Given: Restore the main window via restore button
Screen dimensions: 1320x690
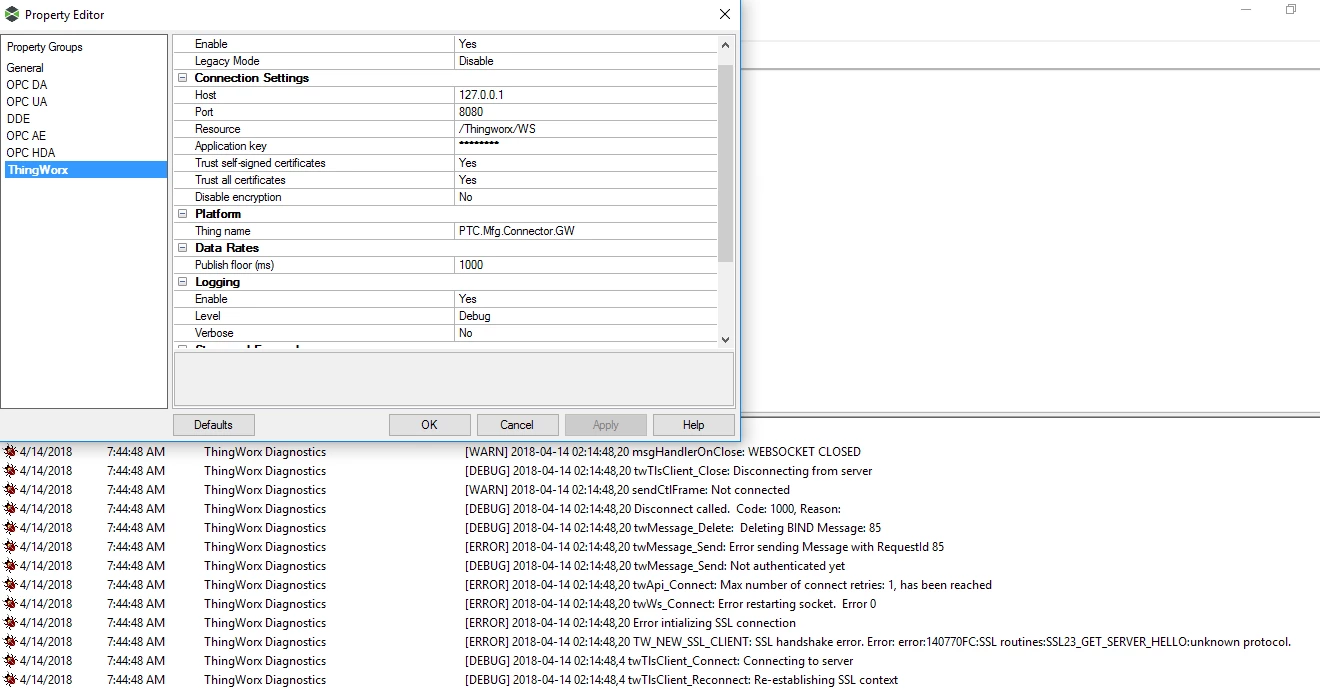Looking at the screenshot, I should click(1291, 10).
